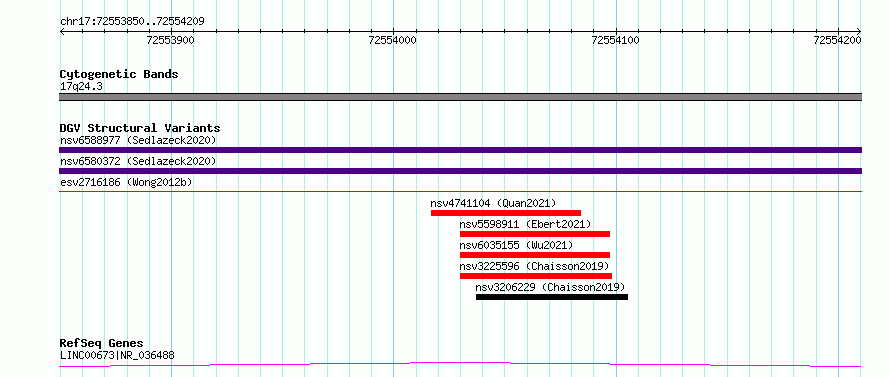Click the DGV Structural Variants track title
The height and width of the screenshot is (377, 890).
click(x=140, y=128)
